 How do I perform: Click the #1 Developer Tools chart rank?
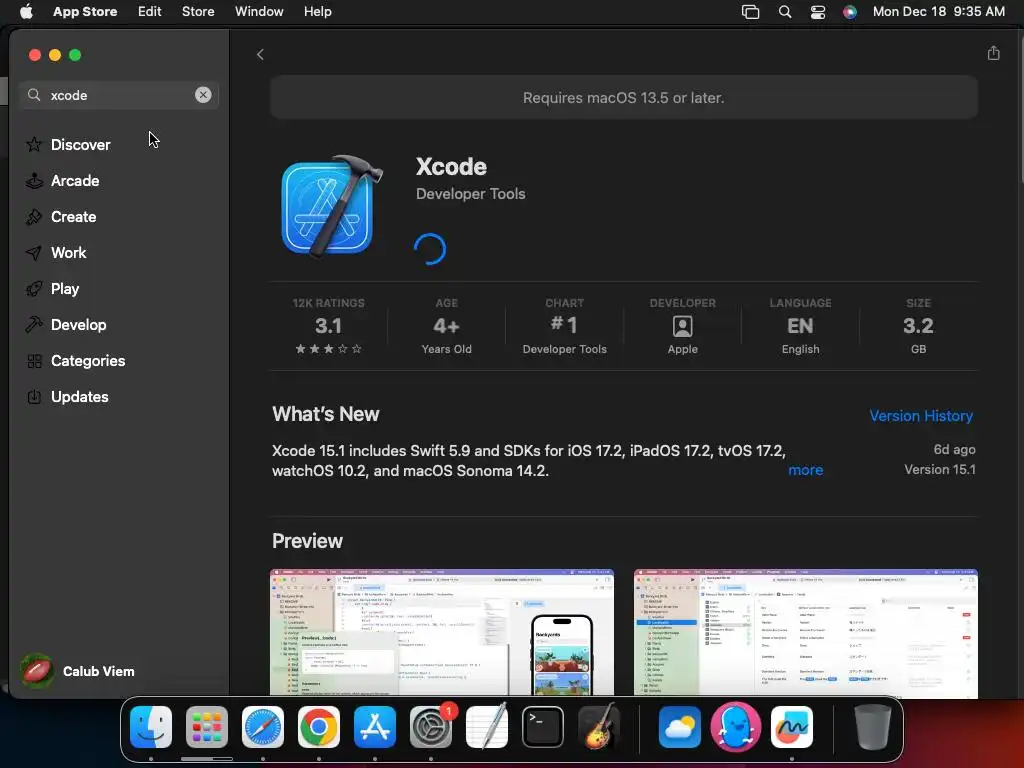564,326
